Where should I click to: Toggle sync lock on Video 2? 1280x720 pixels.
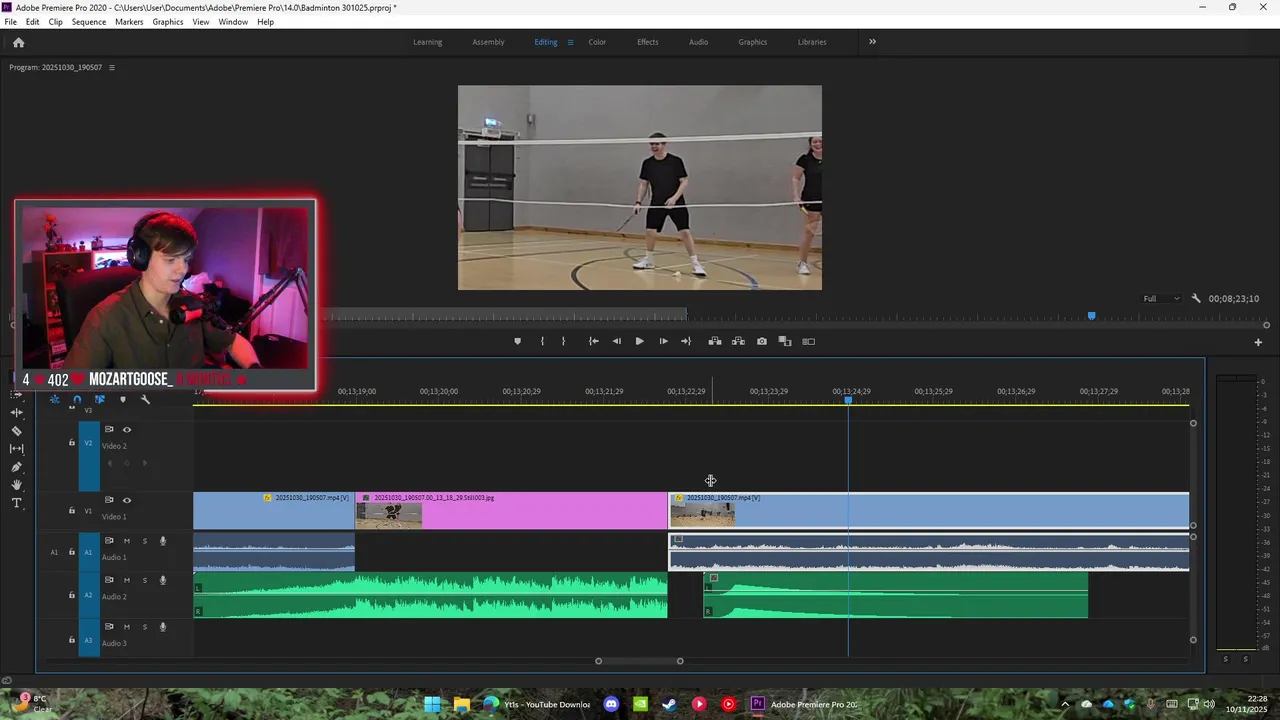coord(109,429)
